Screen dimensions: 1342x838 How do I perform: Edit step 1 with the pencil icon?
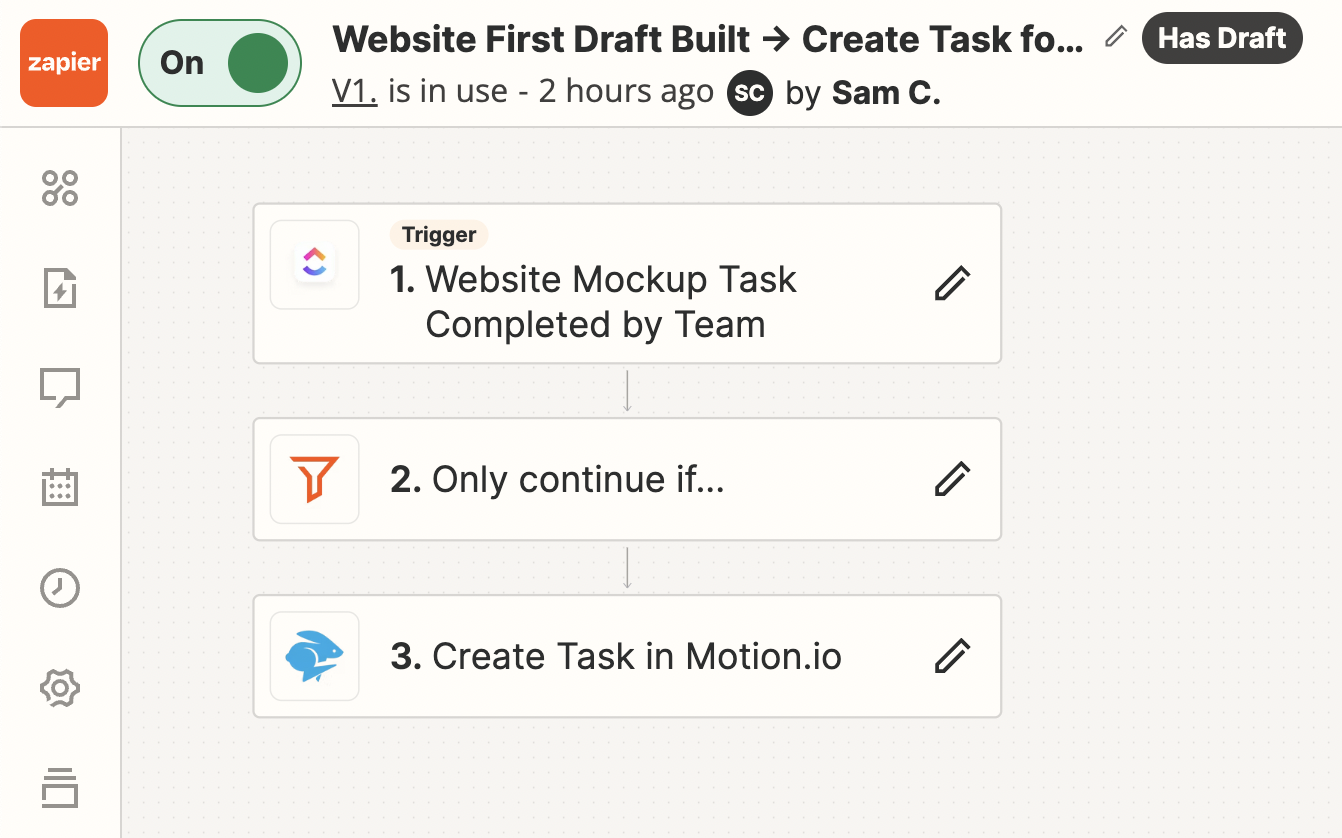pos(952,284)
